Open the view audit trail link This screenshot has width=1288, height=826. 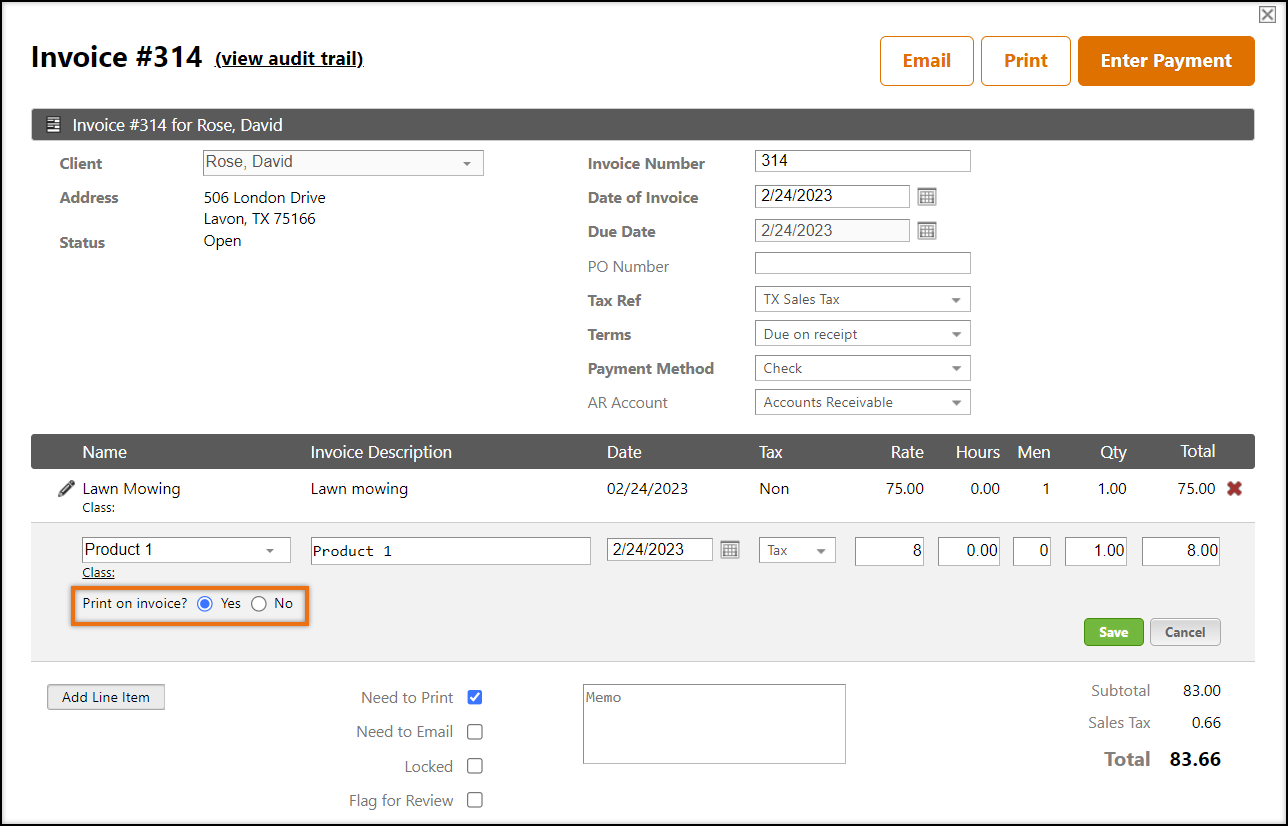289,59
